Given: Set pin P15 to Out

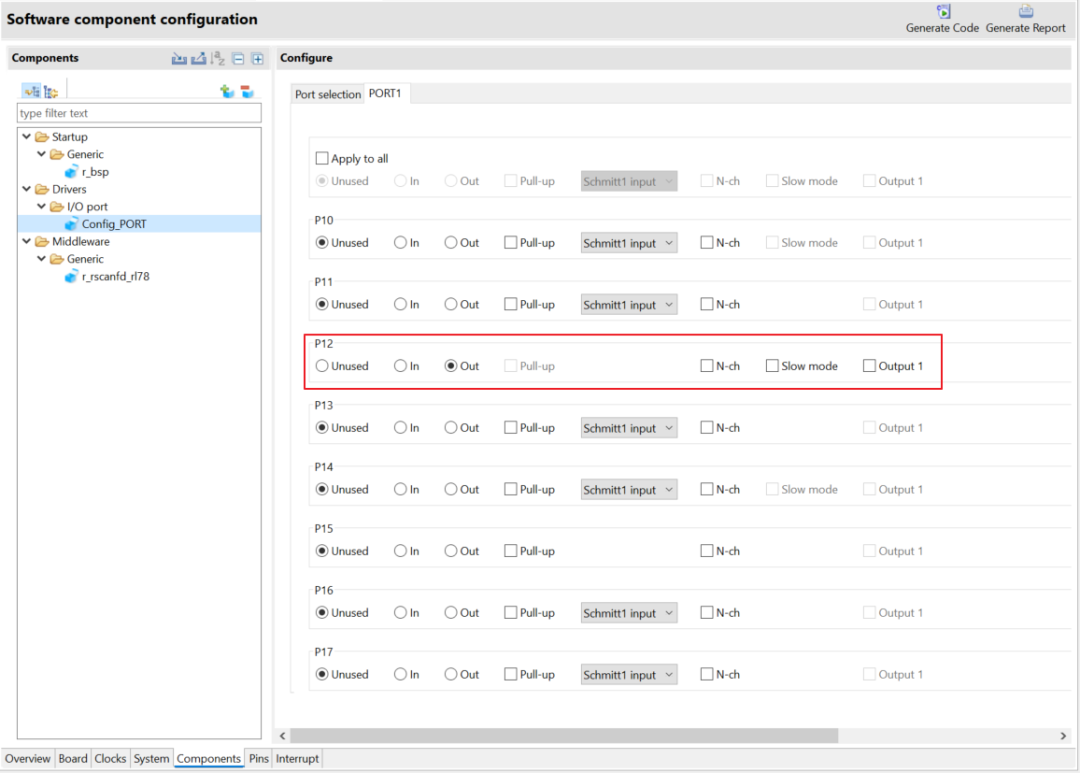Looking at the screenshot, I should [450, 551].
